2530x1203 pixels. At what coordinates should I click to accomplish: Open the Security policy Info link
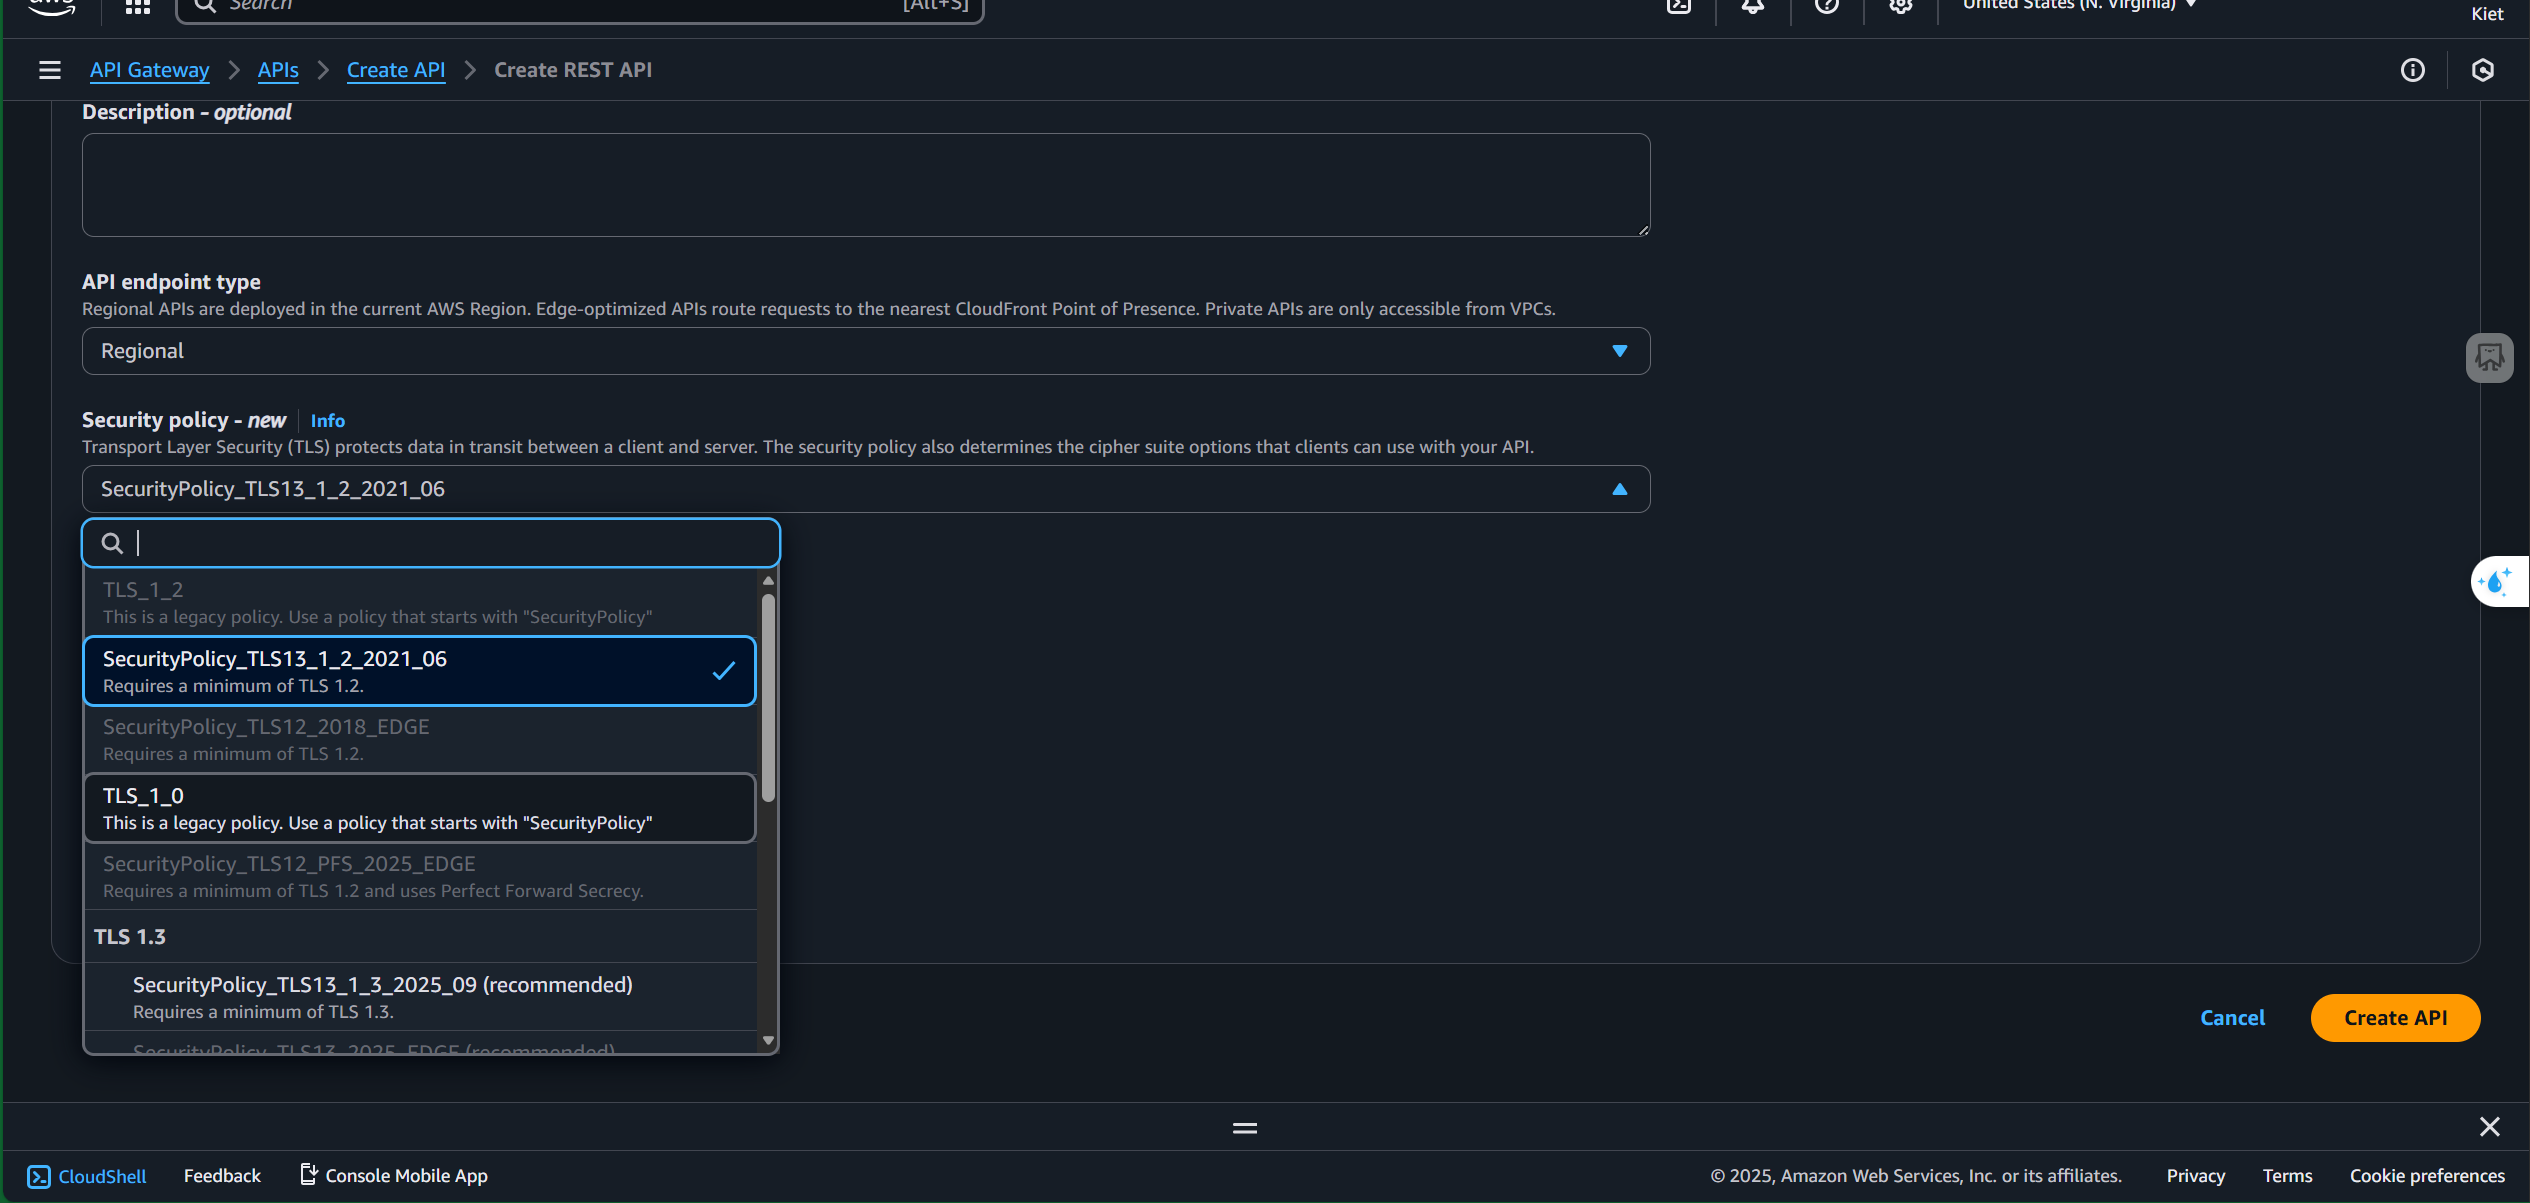(327, 421)
